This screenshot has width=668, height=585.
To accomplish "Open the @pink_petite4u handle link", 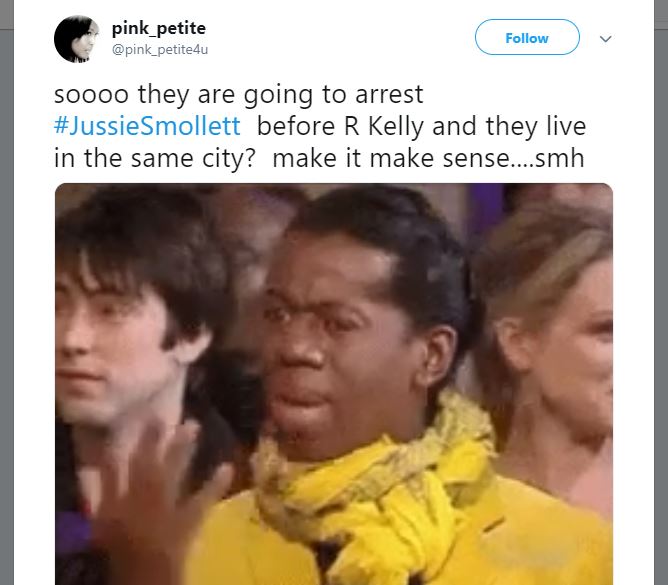I will (x=160, y=50).
